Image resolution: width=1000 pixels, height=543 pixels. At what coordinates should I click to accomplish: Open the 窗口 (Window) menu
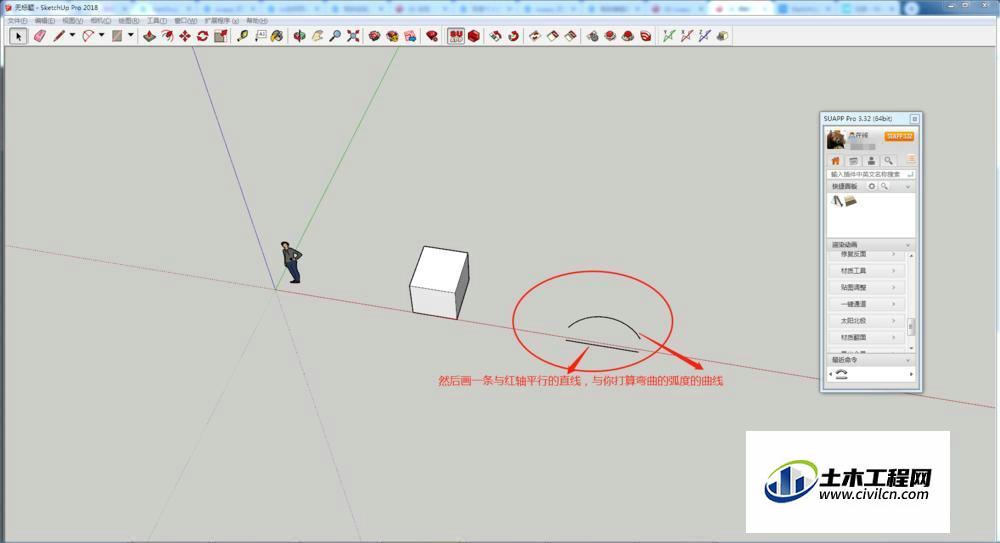(185, 20)
